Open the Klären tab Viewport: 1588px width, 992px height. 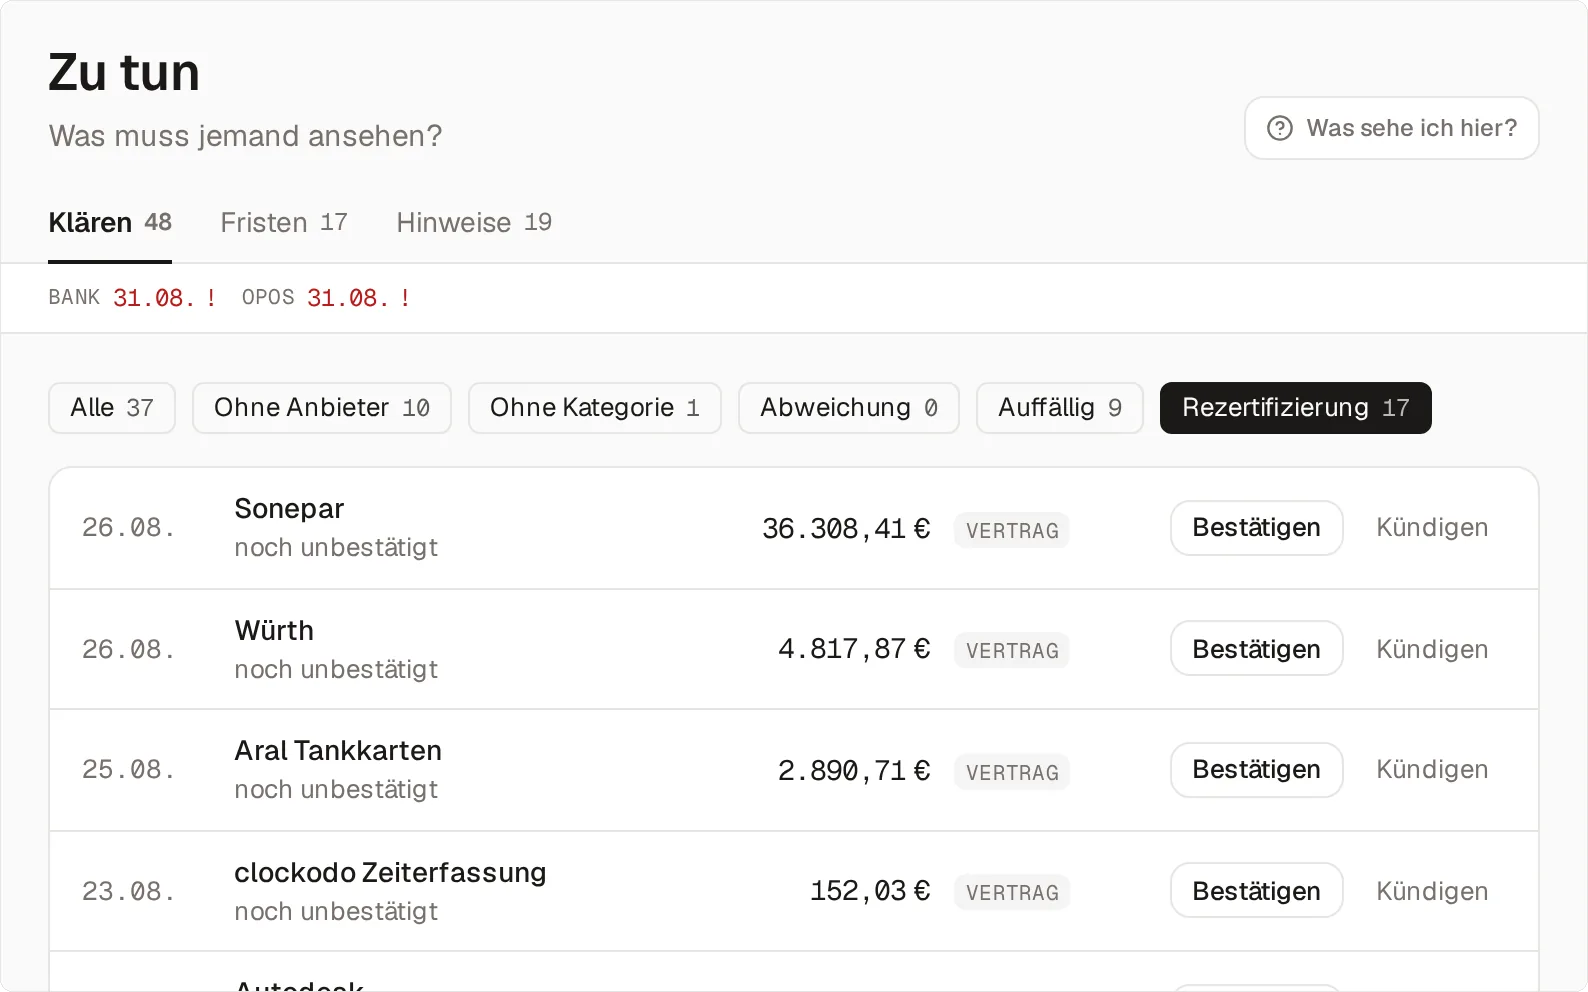coord(110,222)
